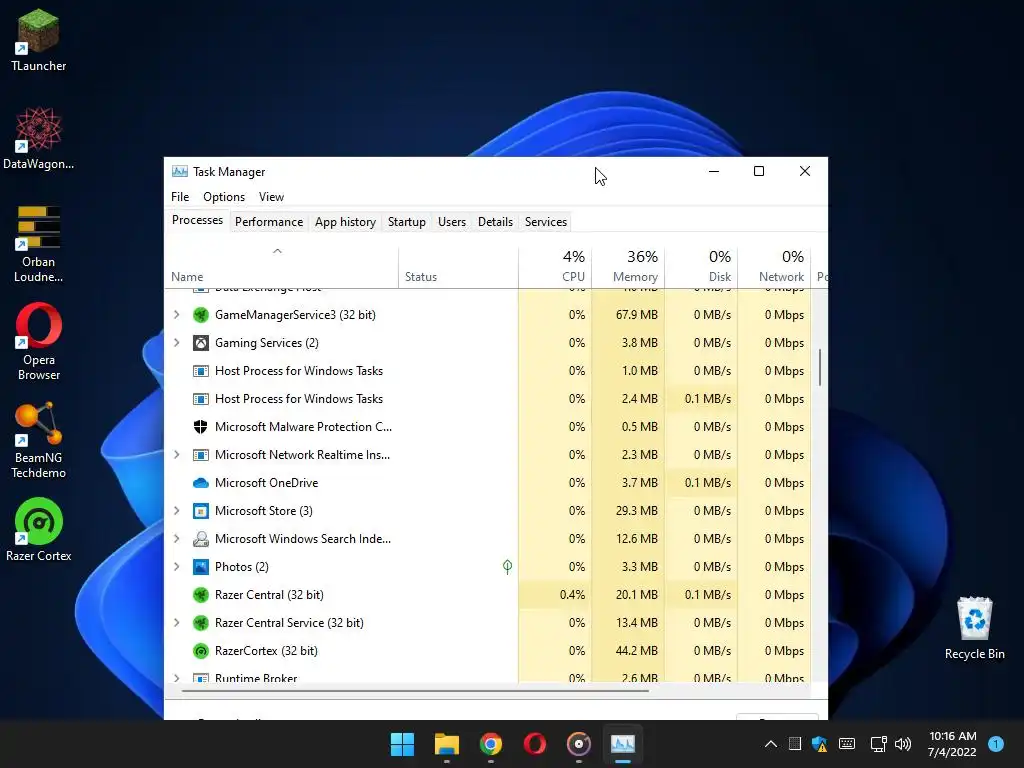1024x768 pixels.
Task: Click the Windows Security tray icon
Action: (820, 744)
